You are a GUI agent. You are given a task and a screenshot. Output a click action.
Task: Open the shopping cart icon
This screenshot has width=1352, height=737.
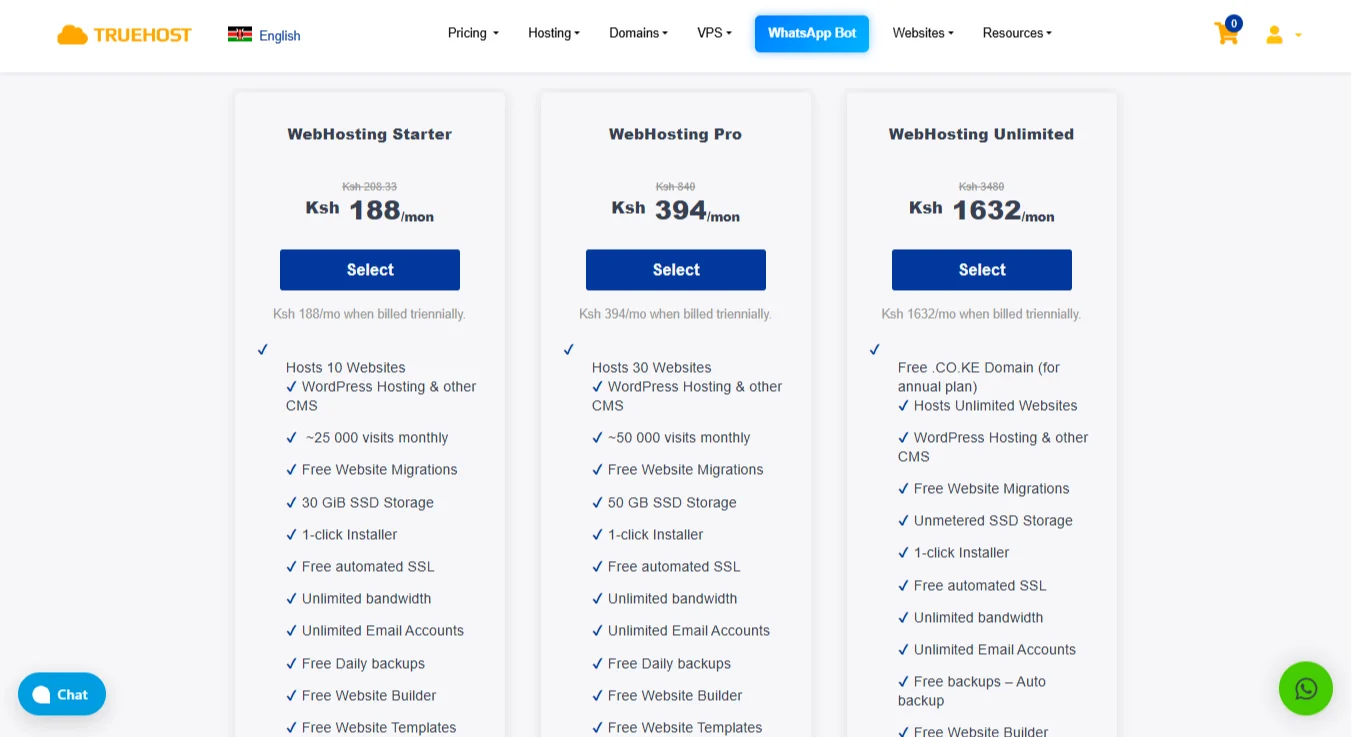coord(1227,33)
